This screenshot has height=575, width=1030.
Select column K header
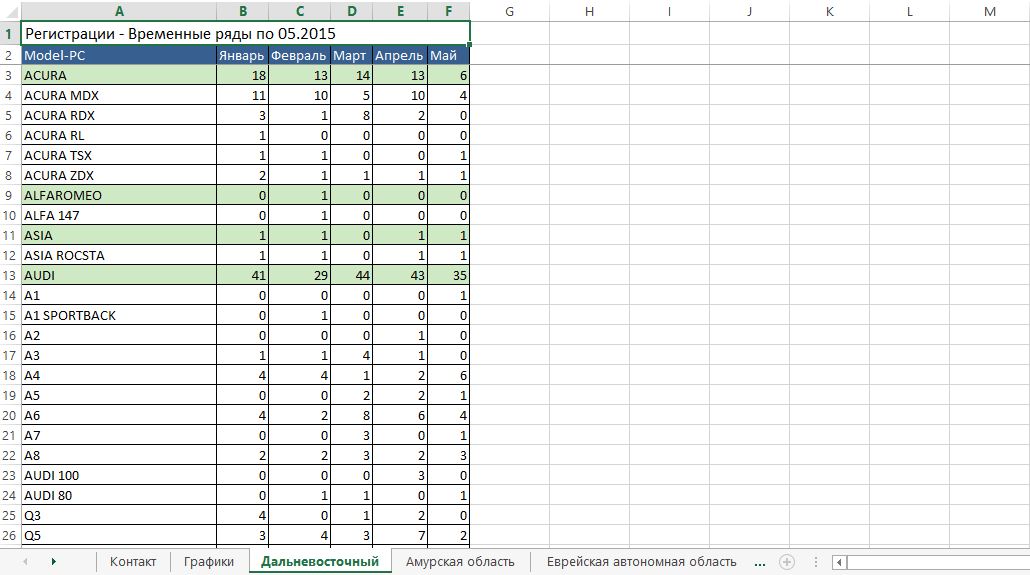point(830,11)
